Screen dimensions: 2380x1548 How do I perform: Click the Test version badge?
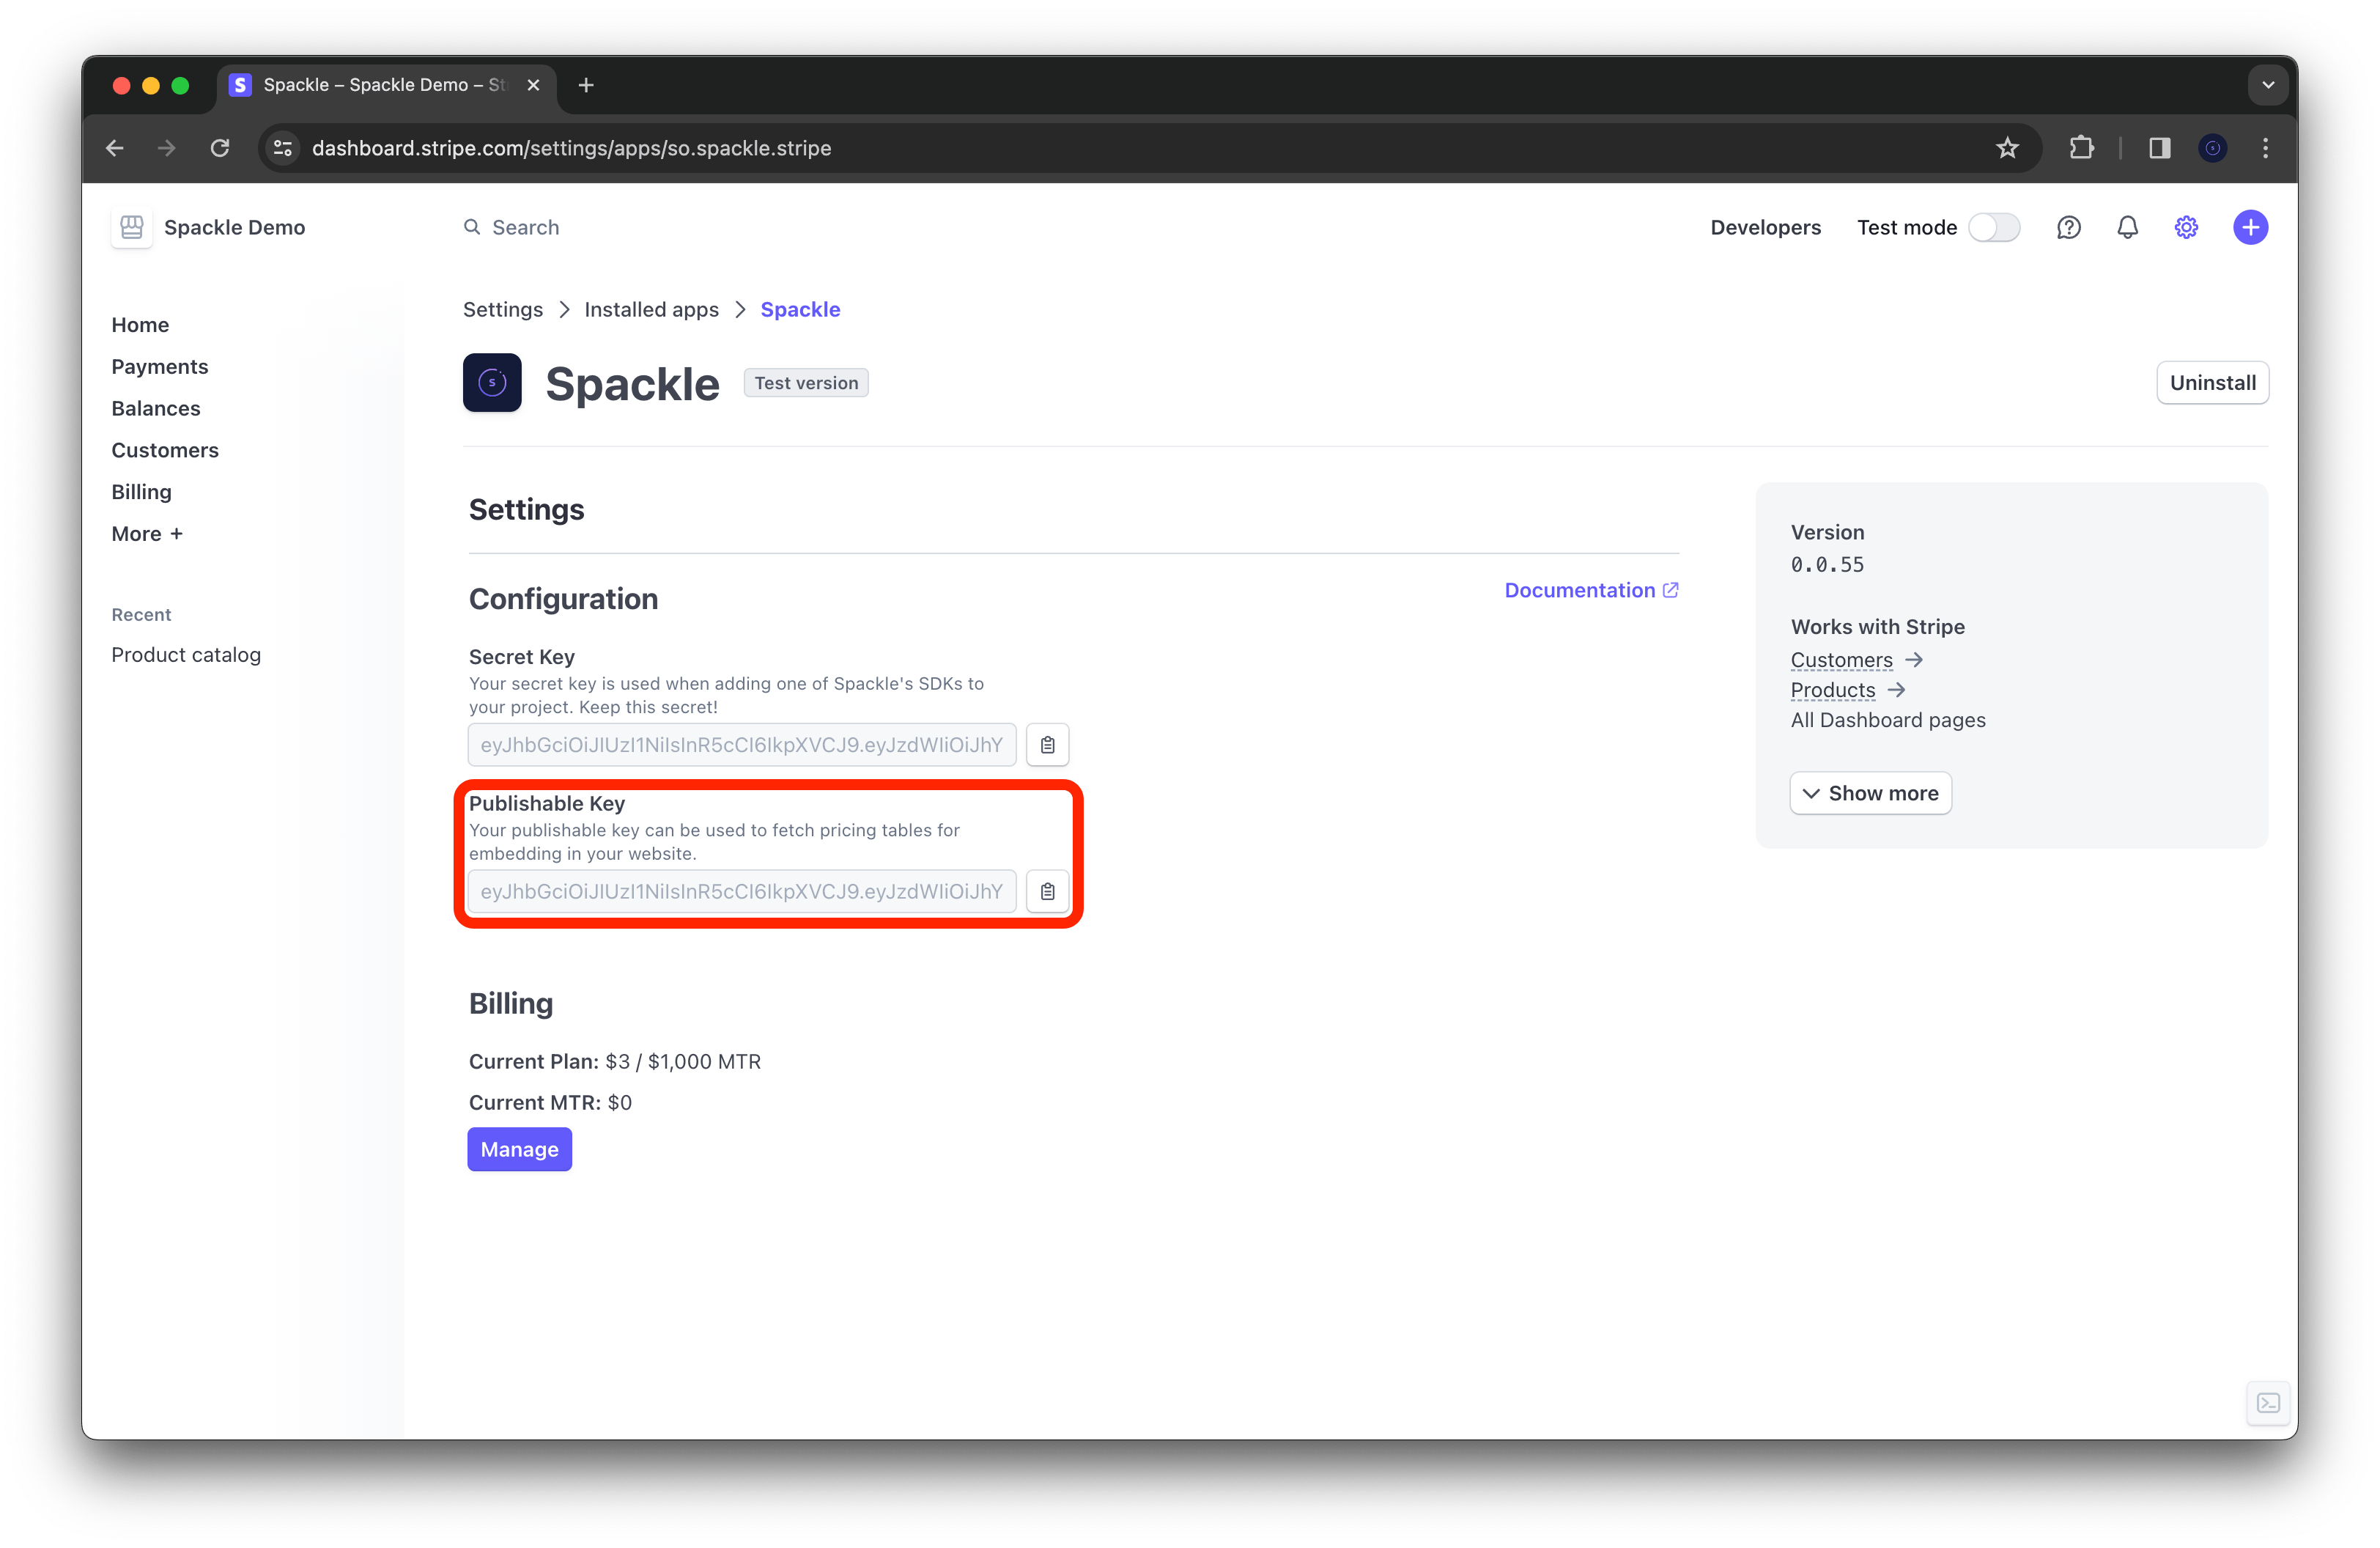pyautogui.click(x=806, y=383)
